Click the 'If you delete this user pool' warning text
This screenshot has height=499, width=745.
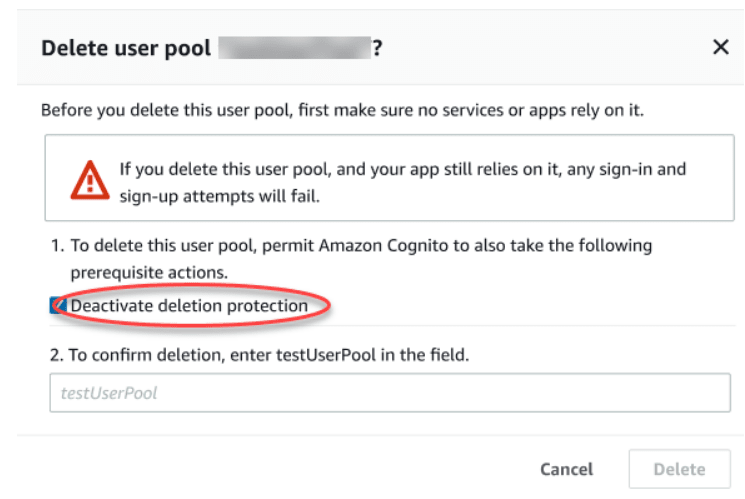pyautogui.click(x=402, y=169)
